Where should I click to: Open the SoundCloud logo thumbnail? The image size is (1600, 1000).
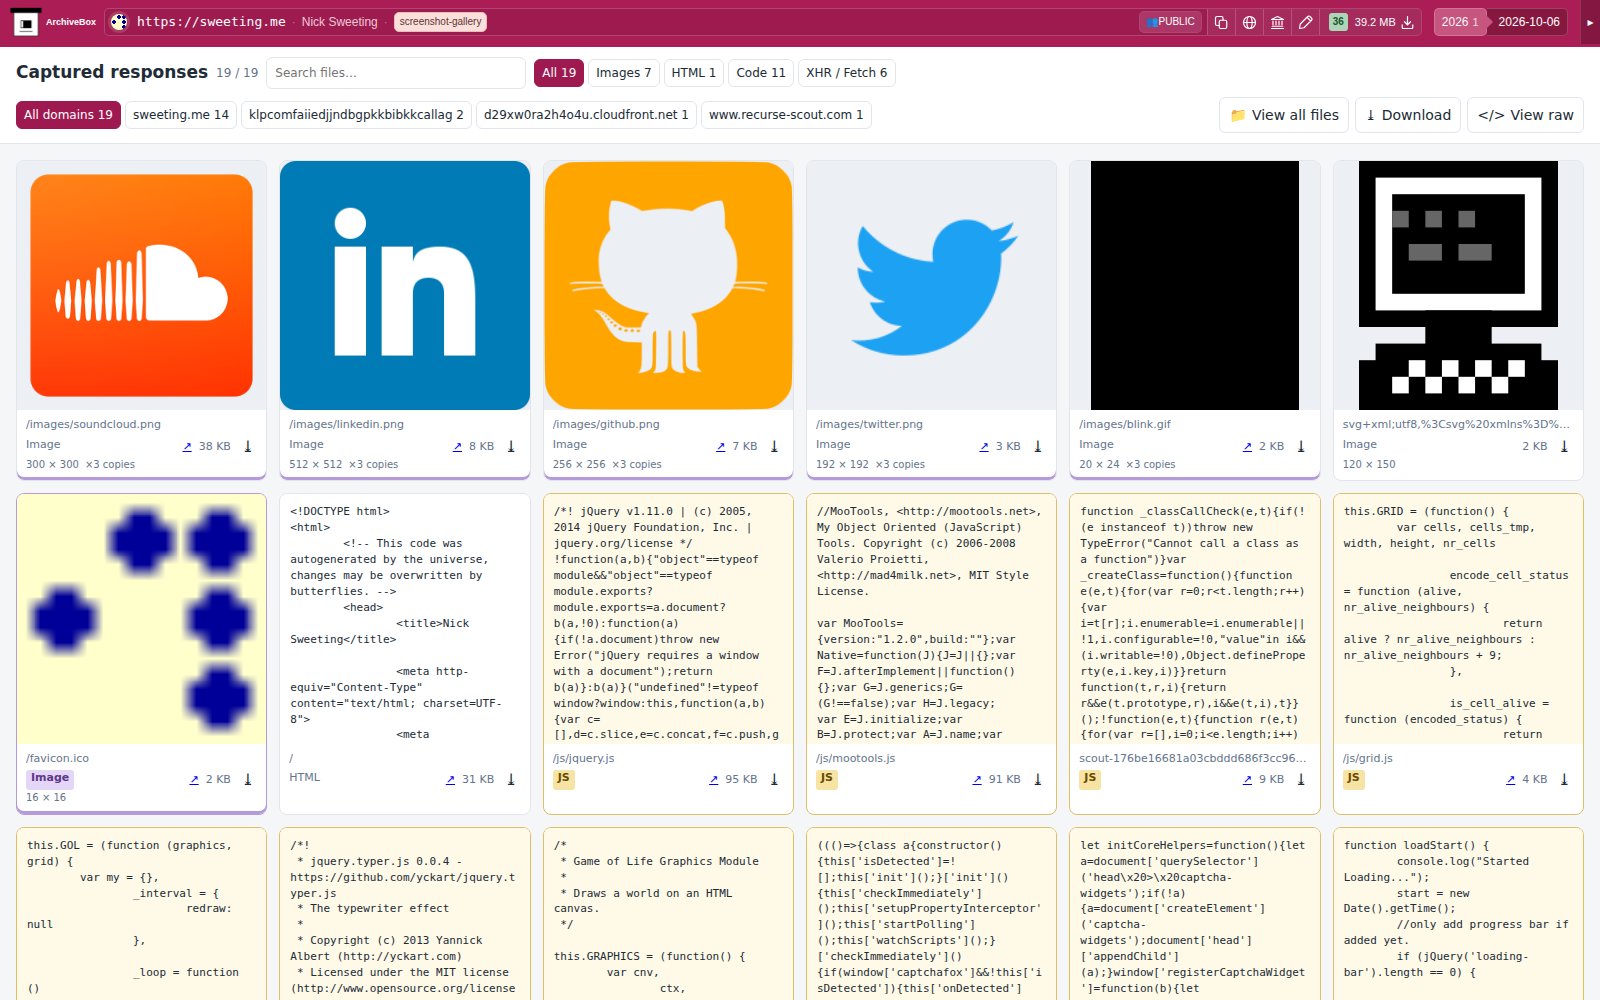pyautogui.click(x=141, y=285)
